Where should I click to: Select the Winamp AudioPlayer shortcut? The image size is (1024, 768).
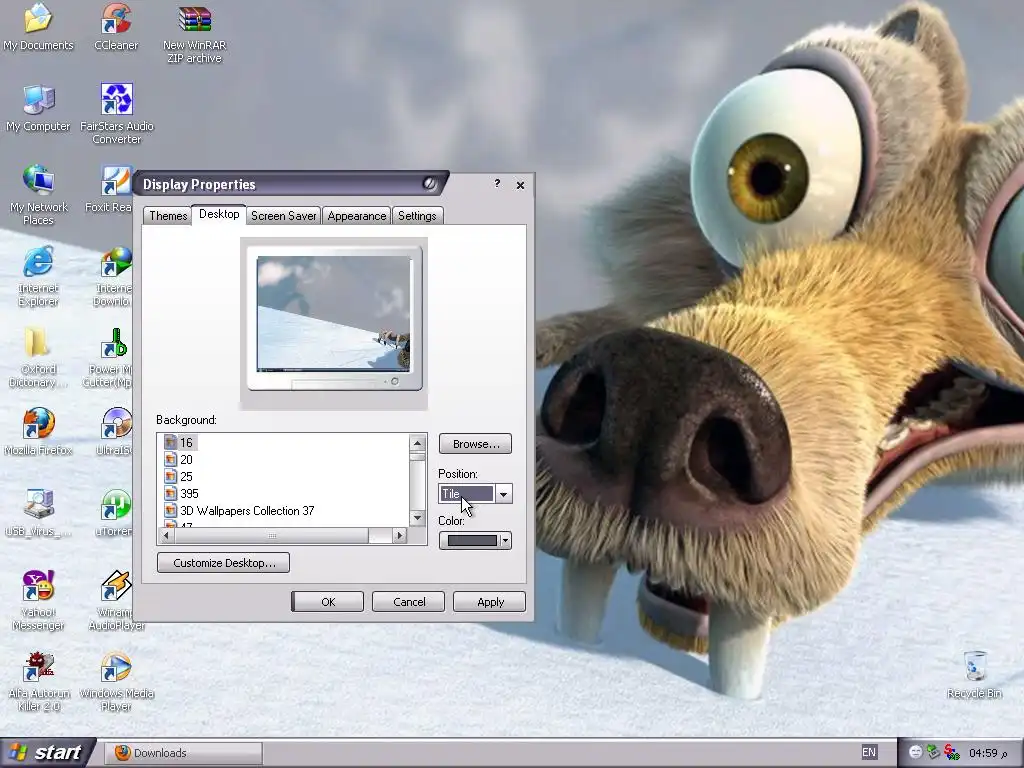[116, 600]
